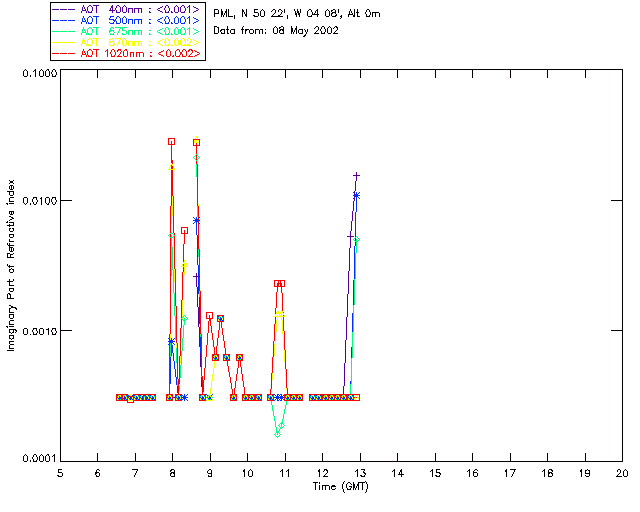640x512 pixels.
Task: Click the x-axis tick label 18
Action: pyautogui.click(x=547, y=473)
